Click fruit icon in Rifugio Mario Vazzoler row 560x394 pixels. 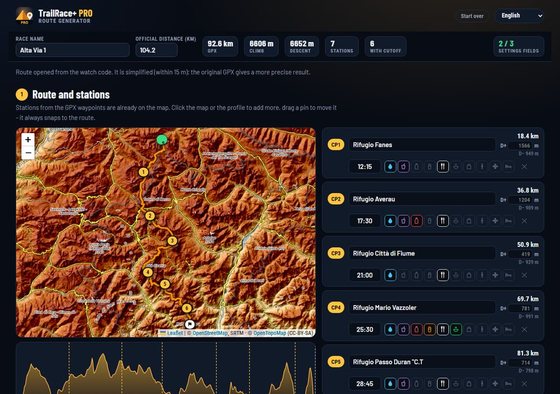[x=403, y=329]
